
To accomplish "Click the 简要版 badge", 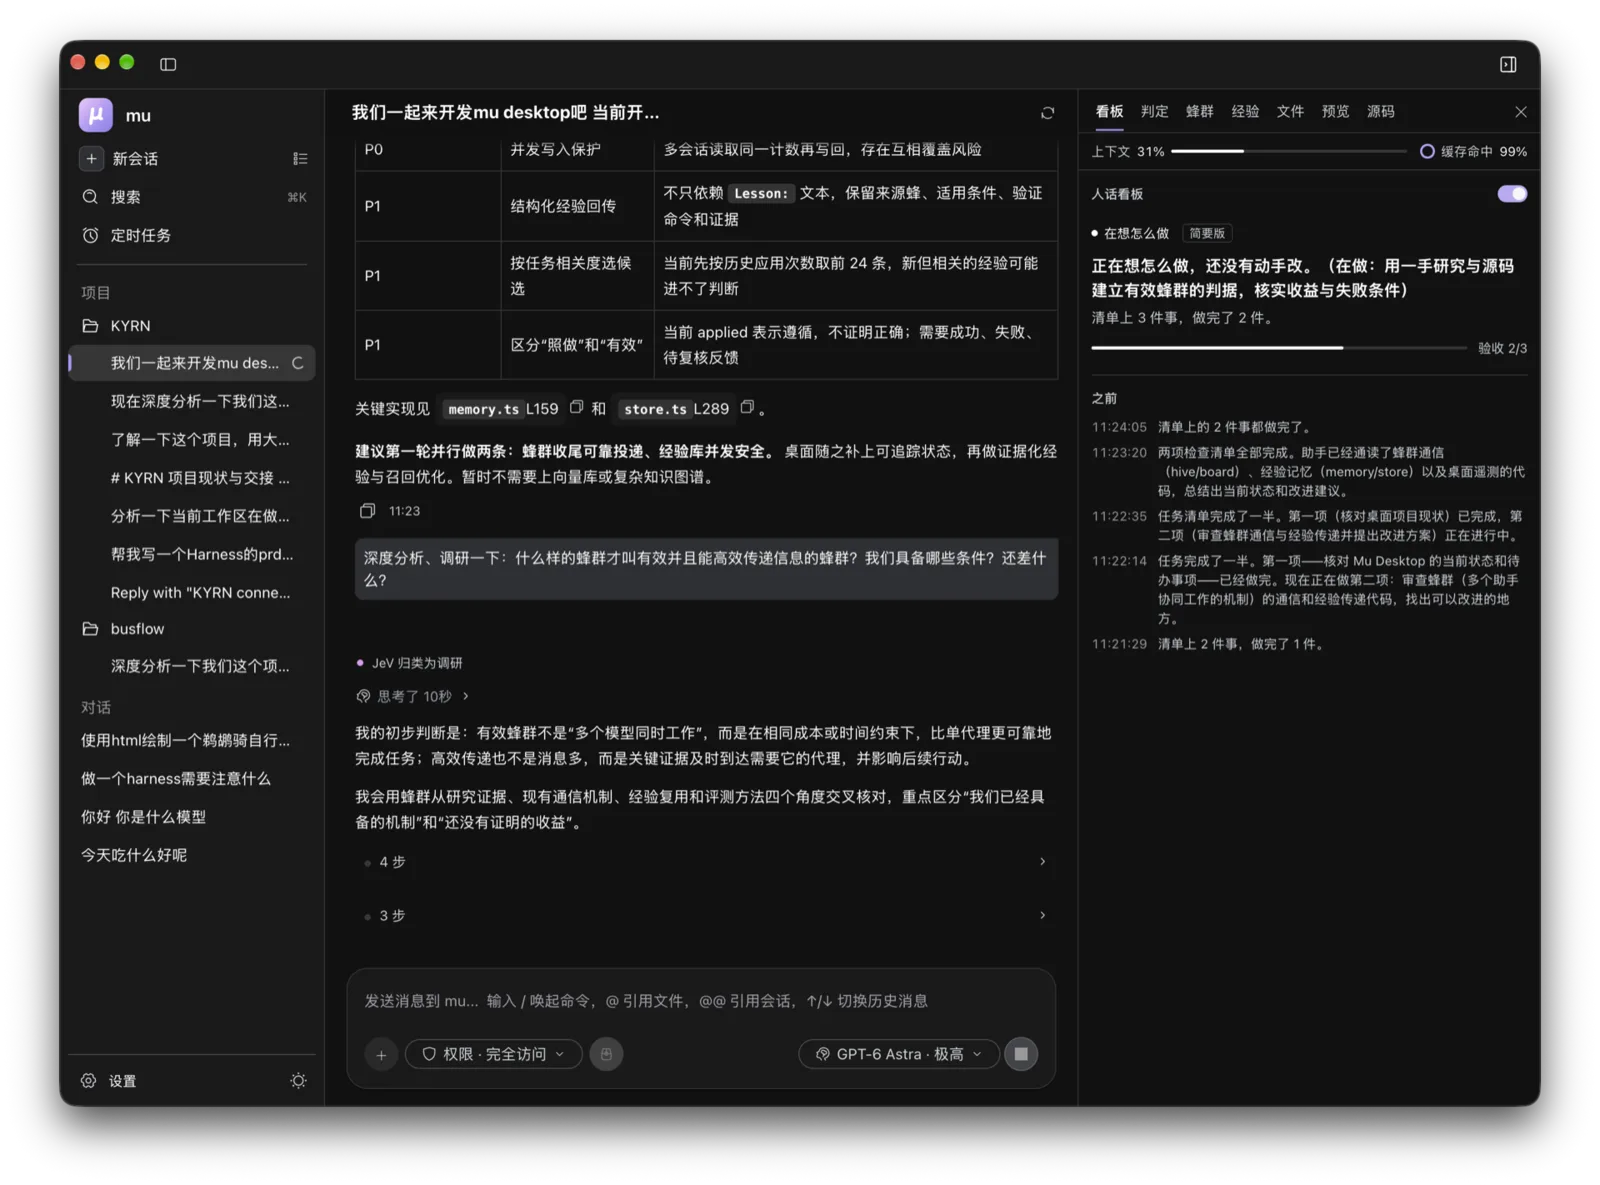I will (x=1207, y=233).
